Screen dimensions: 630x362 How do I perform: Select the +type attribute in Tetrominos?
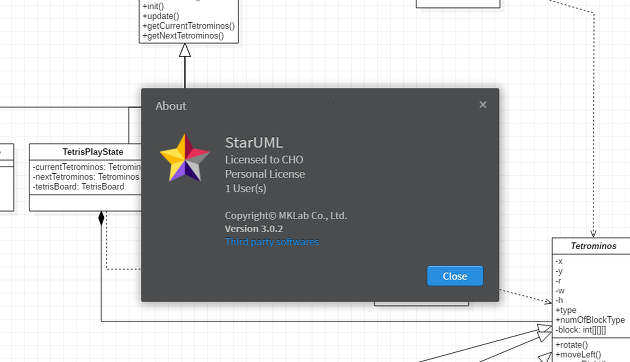coord(566,310)
